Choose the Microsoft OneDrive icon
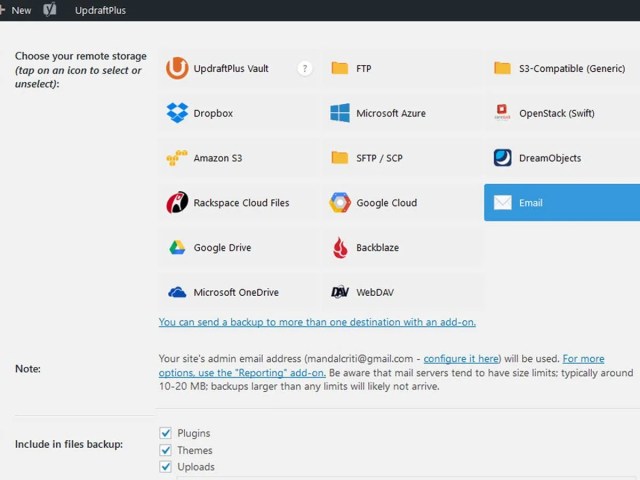This screenshot has height=480, width=640. coord(177,293)
